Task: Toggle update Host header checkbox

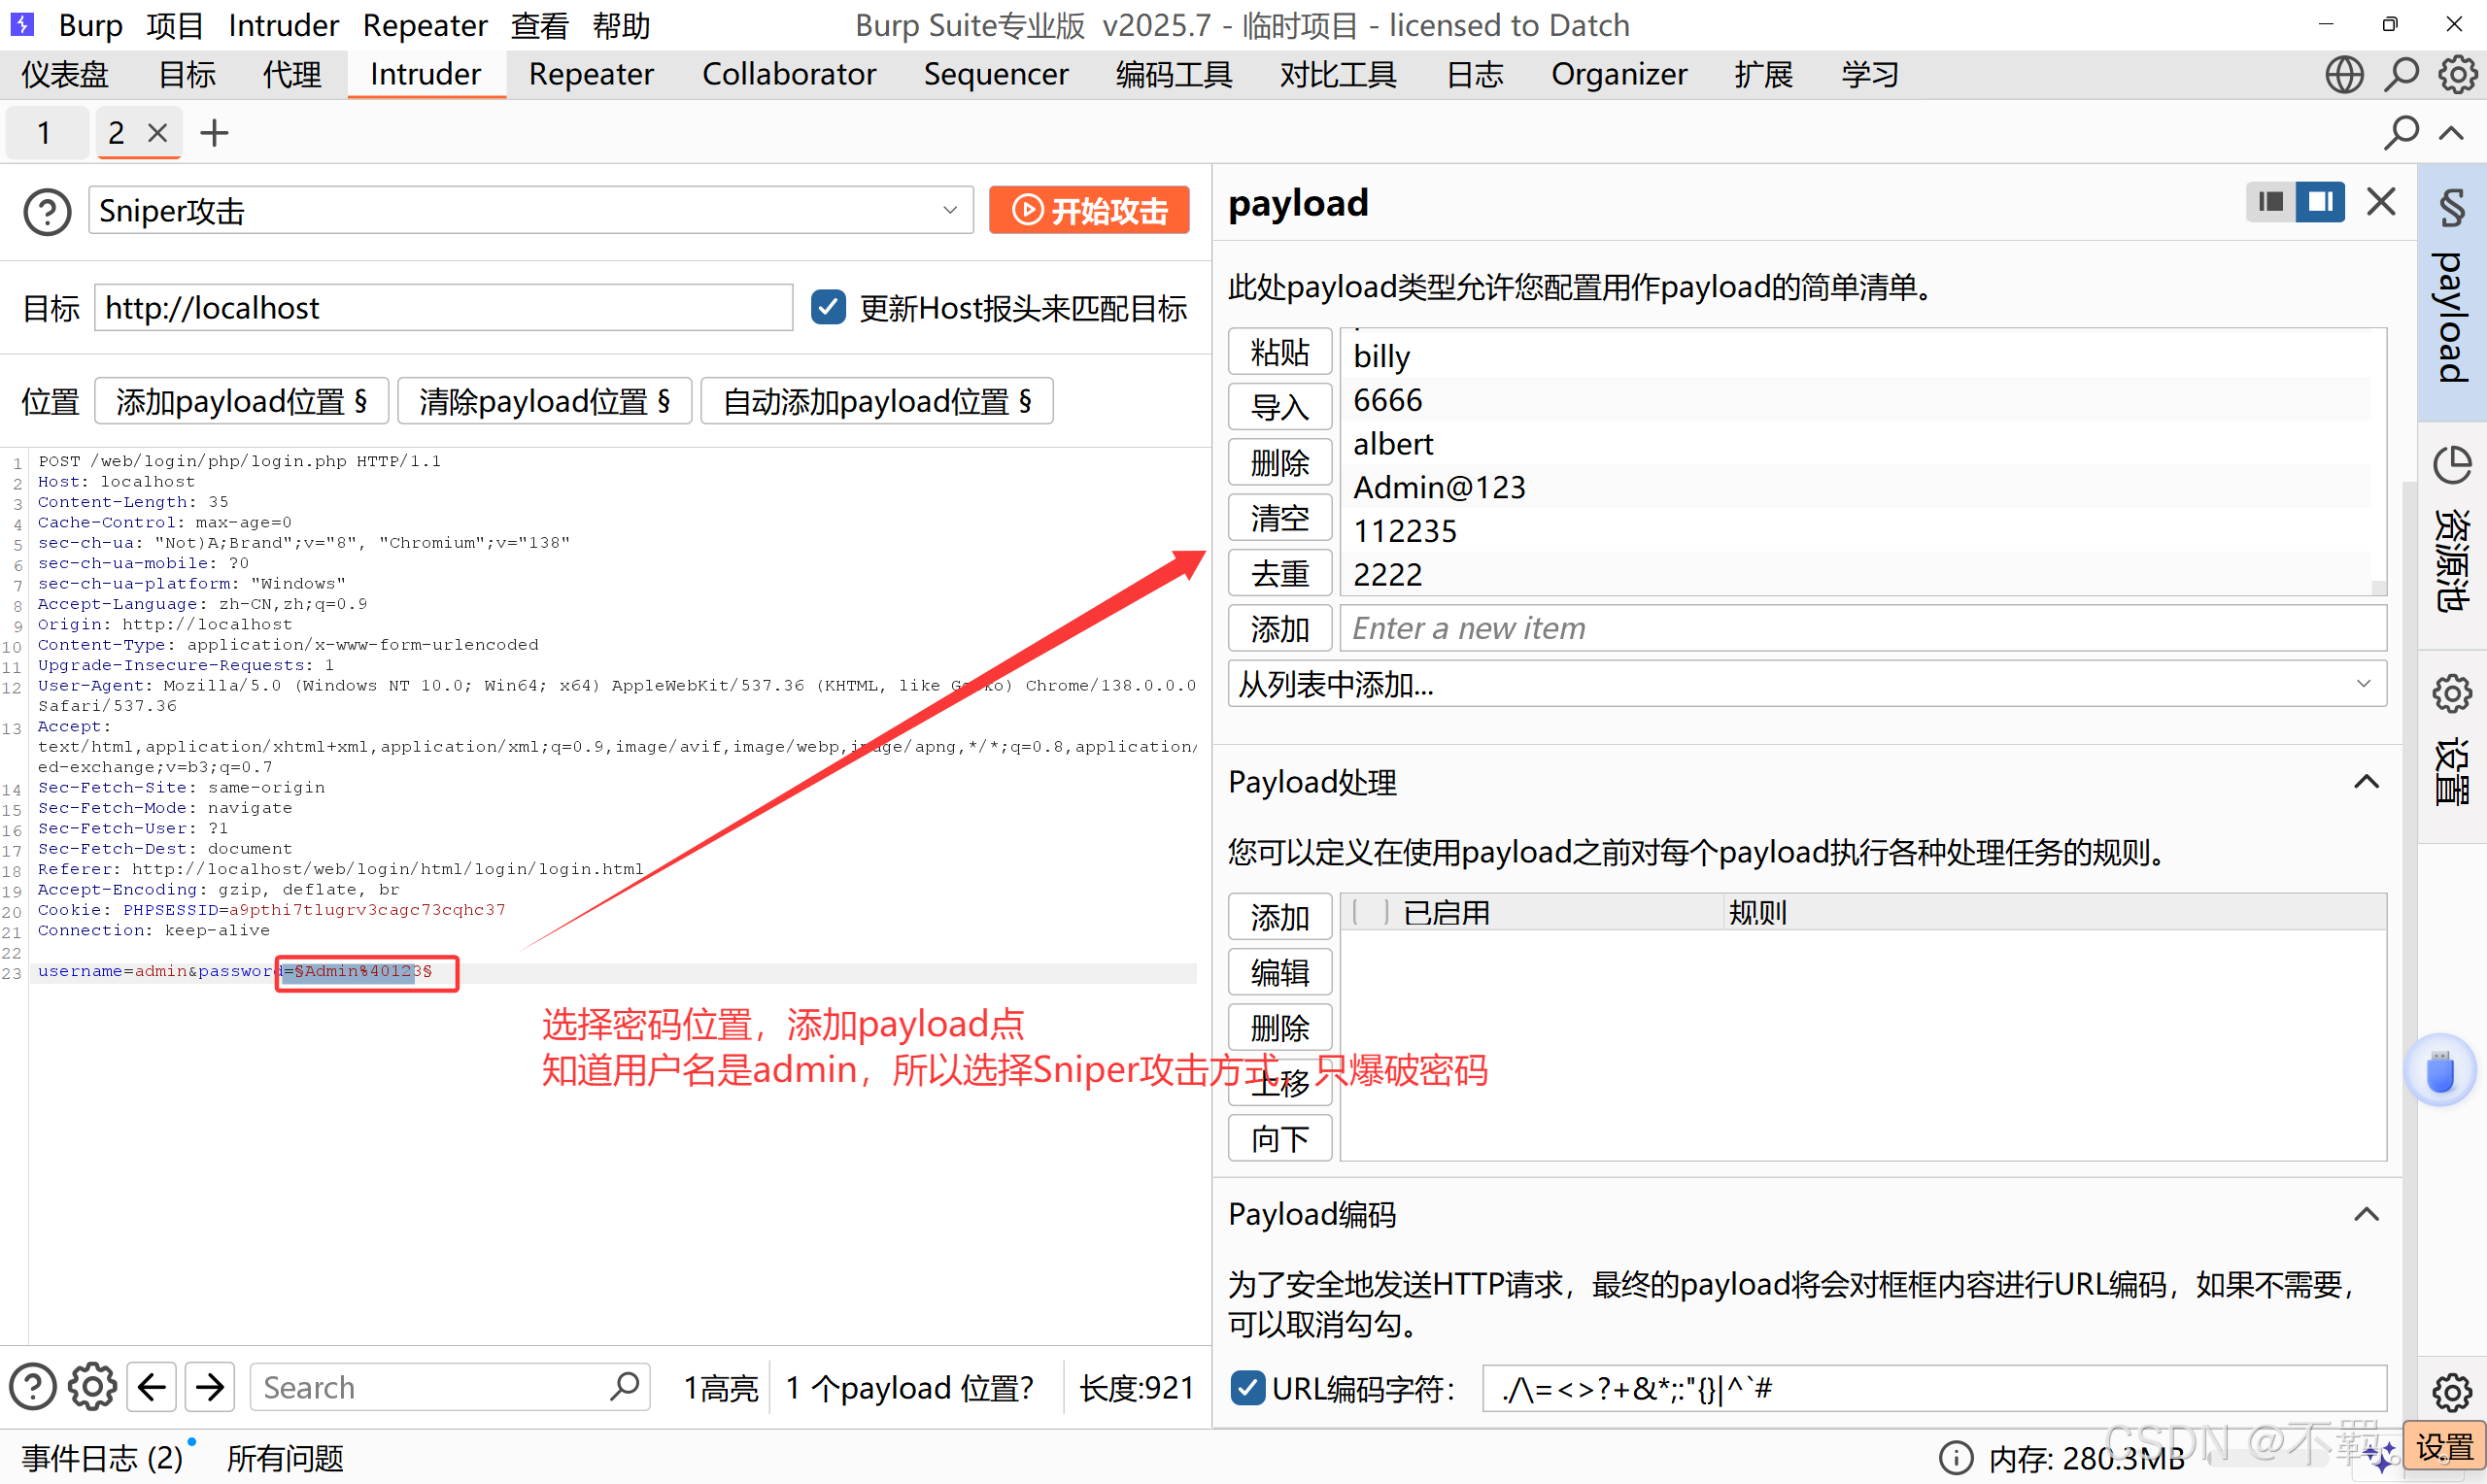Action: (828, 307)
